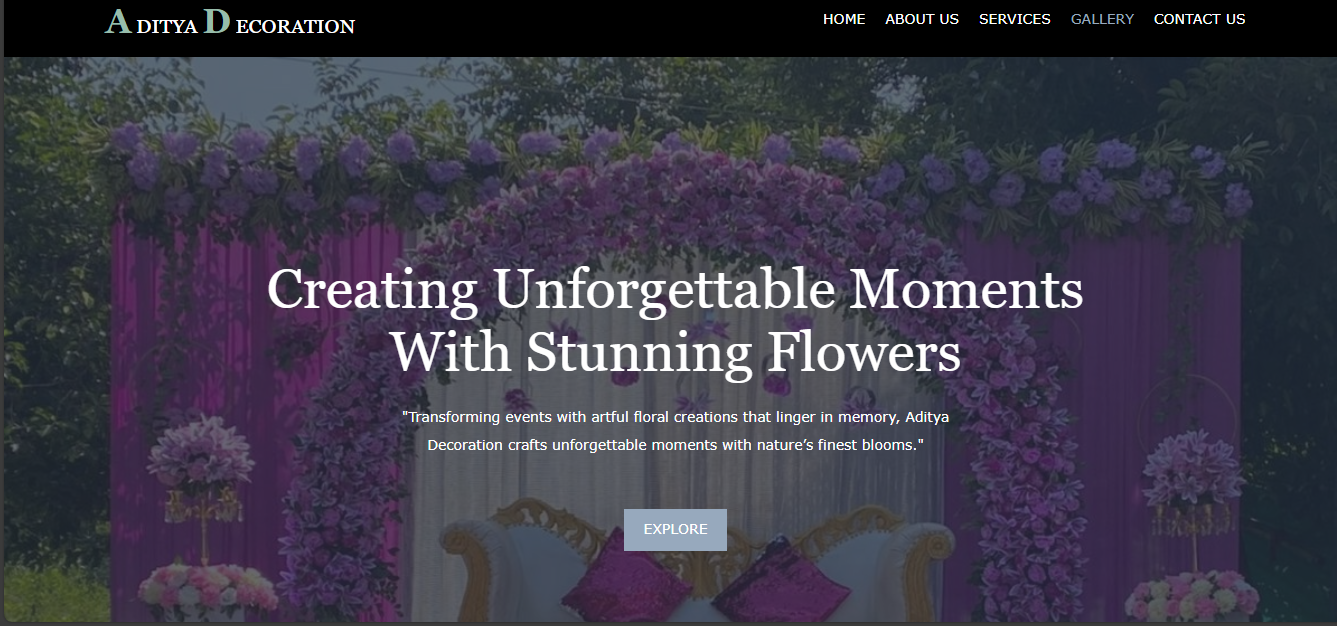1337x626 pixels.
Task: Click the "Creating Unforgettable Moments" headline line
Action: tap(675, 289)
